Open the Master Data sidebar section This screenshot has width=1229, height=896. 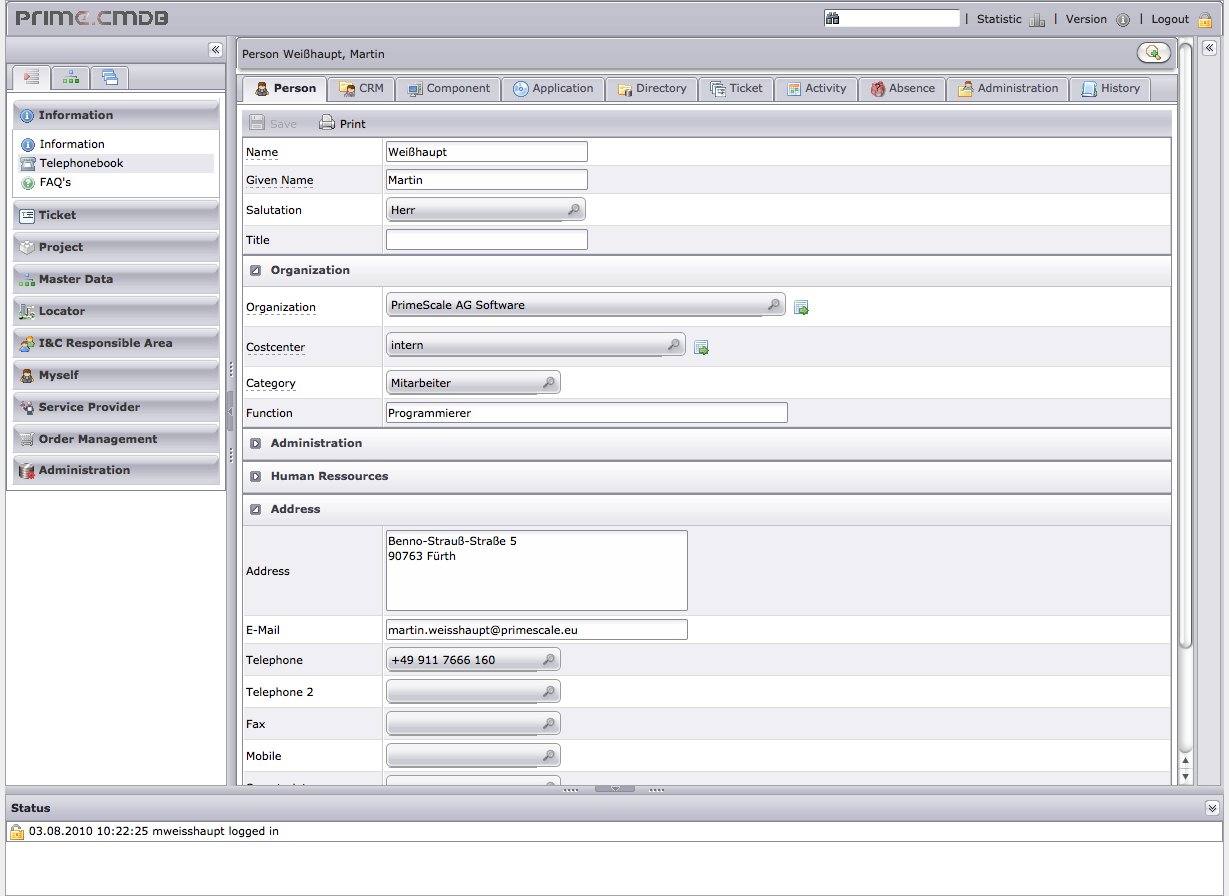coord(76,279)
